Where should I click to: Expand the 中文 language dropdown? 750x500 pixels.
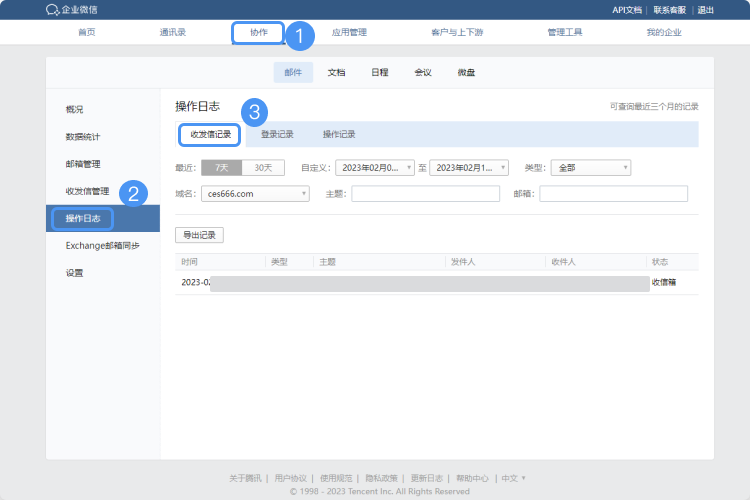pyautogui.click(x=514, y=478)
